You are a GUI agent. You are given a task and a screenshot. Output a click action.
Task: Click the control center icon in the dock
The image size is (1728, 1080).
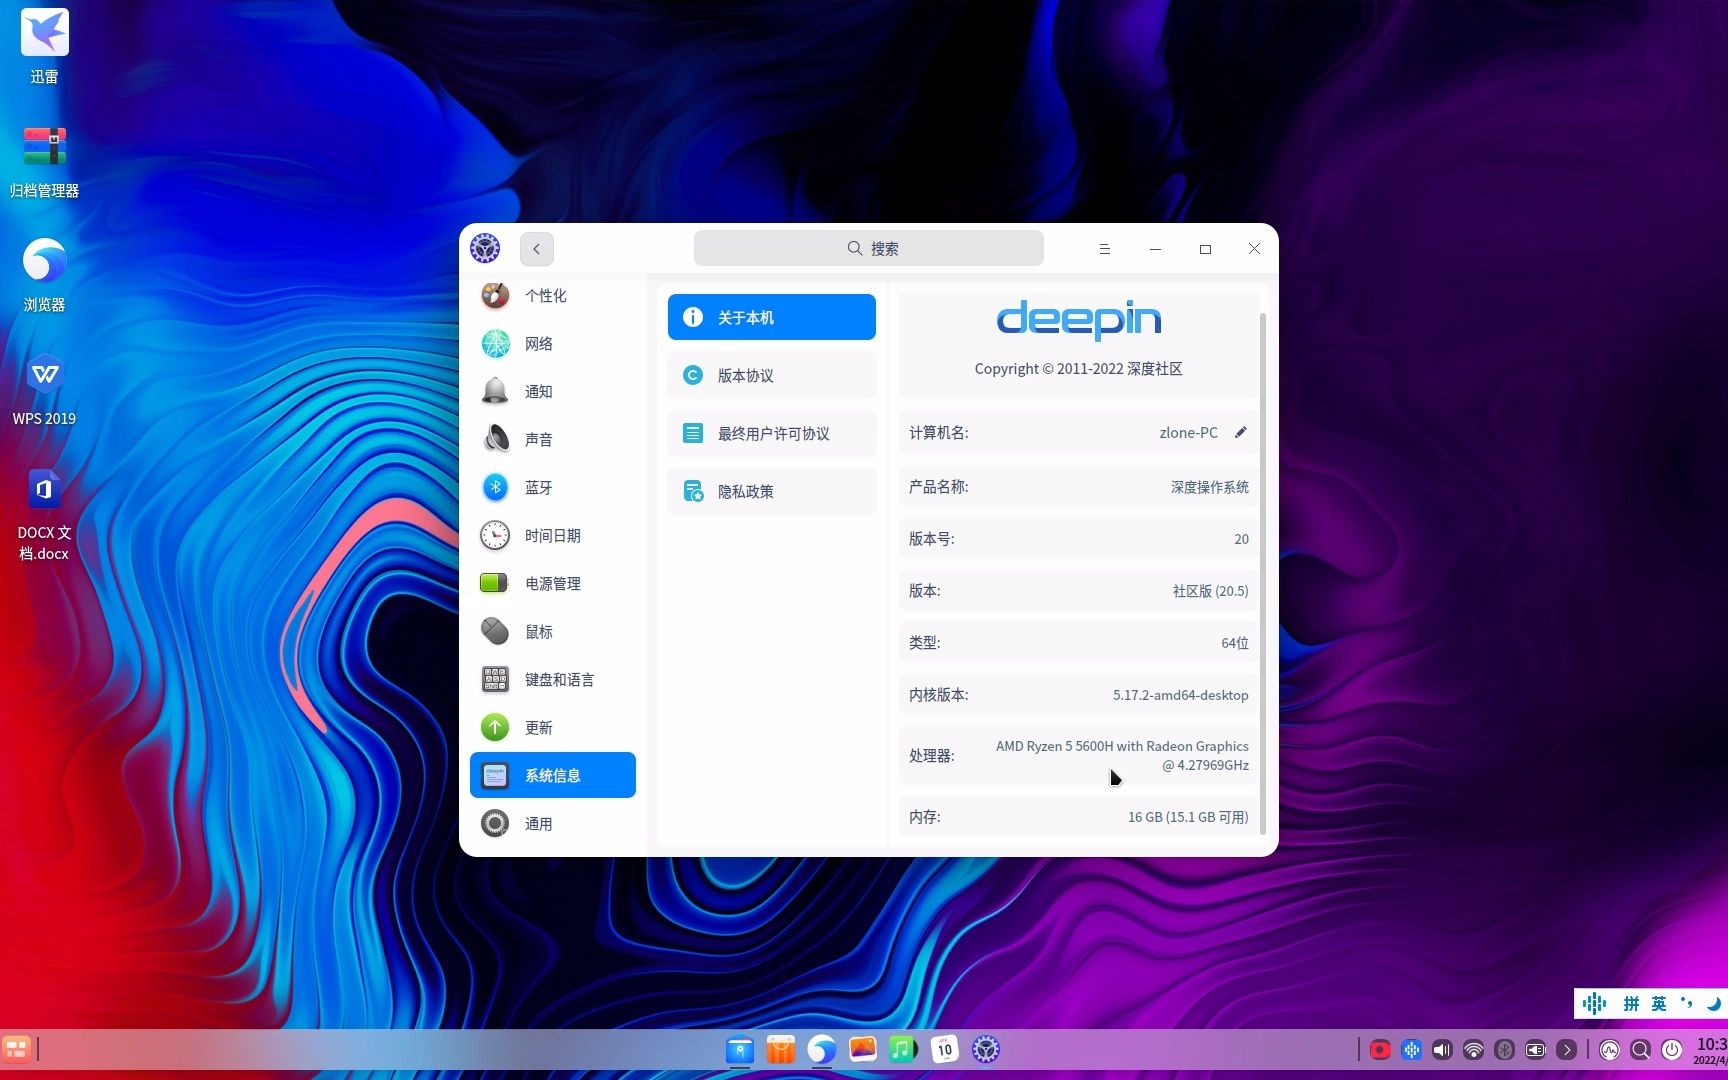(x=986, y=1049)
